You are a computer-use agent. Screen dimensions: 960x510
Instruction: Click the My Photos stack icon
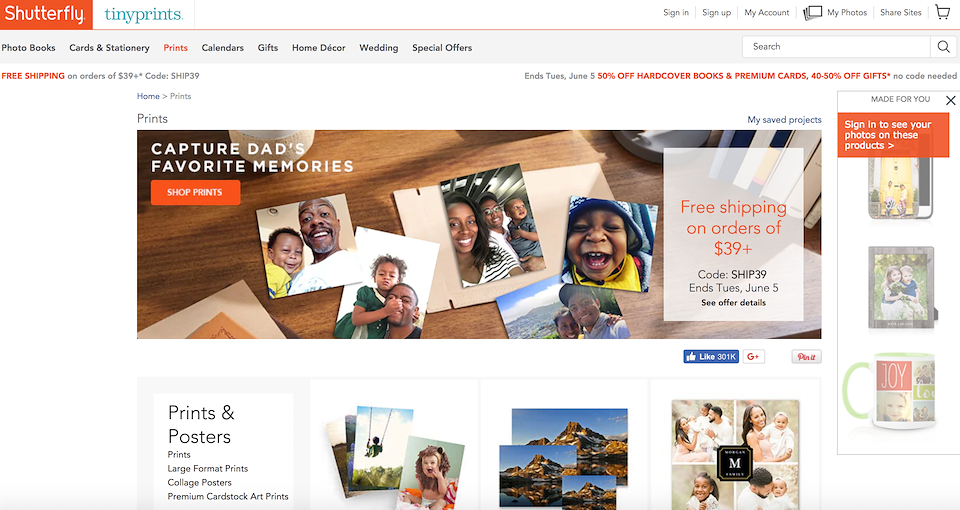click(x=812, y=12)
